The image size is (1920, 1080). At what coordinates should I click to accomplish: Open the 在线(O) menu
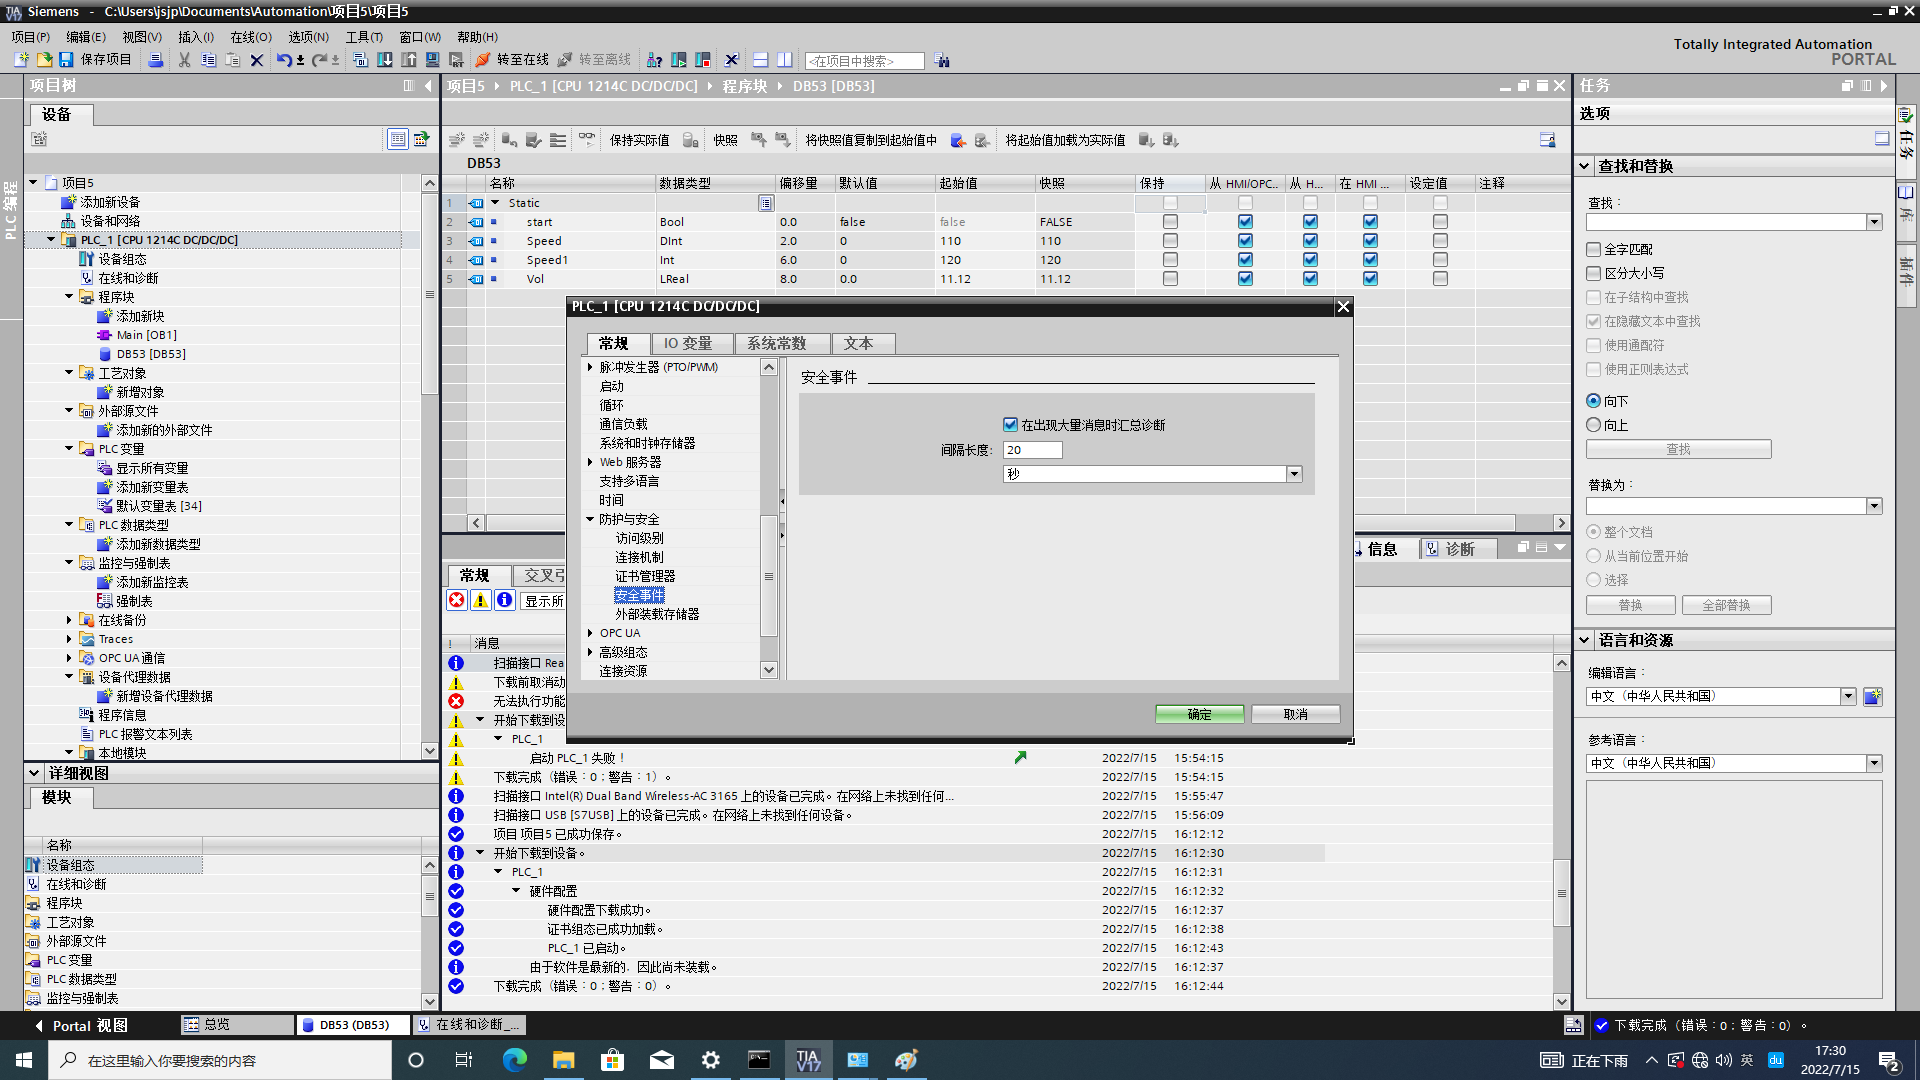[x=251, y=36]
